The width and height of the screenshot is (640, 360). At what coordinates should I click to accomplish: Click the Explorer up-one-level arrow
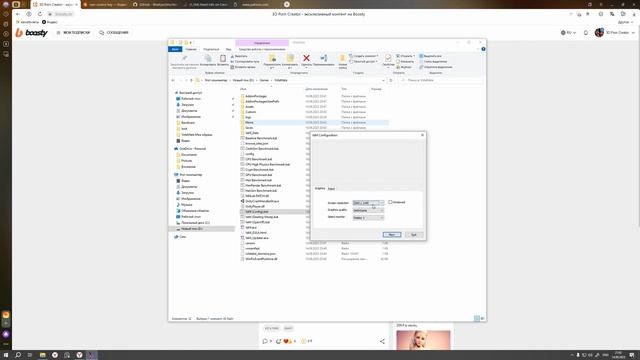coord(191,80)
